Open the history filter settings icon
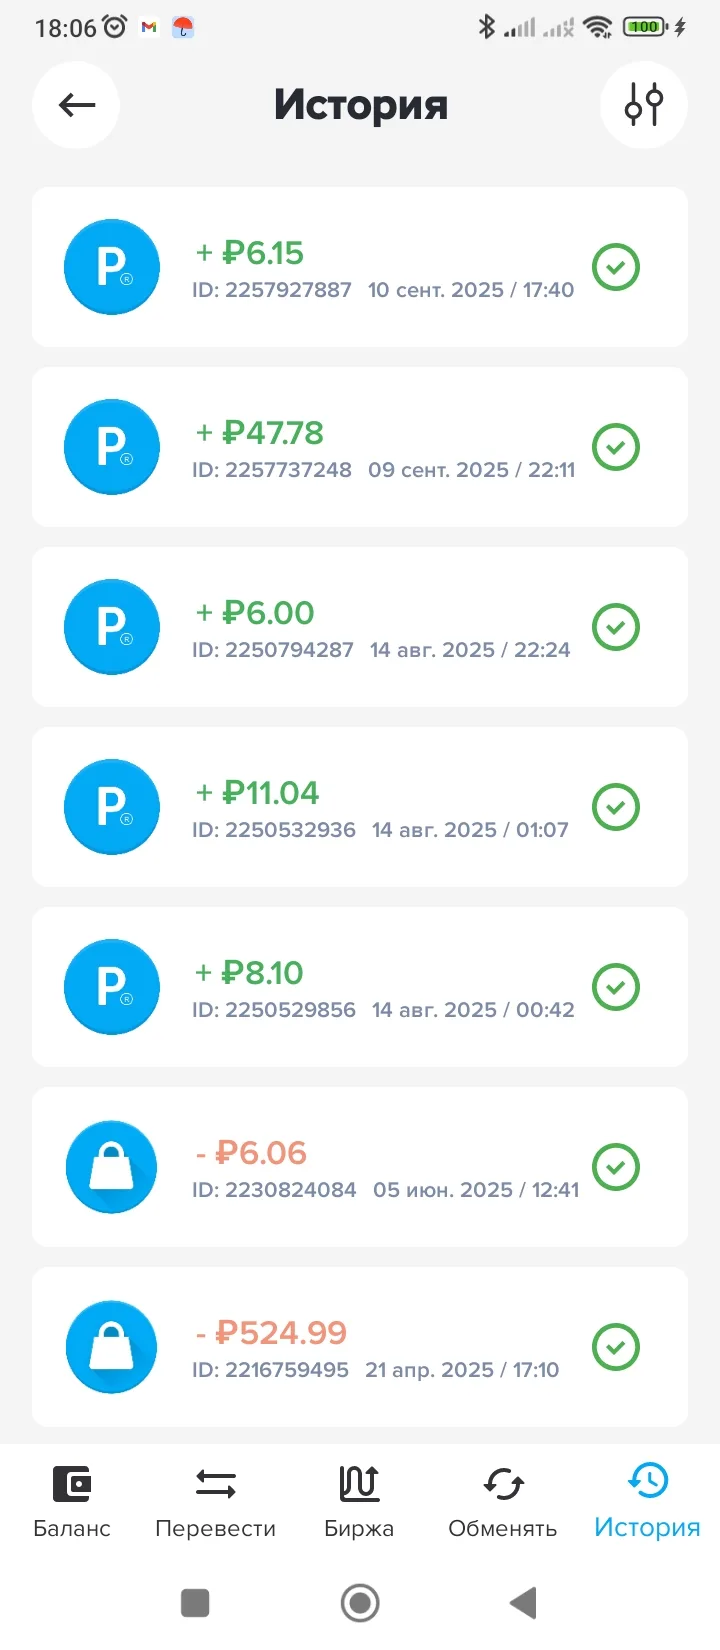Viewport: 720px width, 1650px height. [x=643, y=105]
